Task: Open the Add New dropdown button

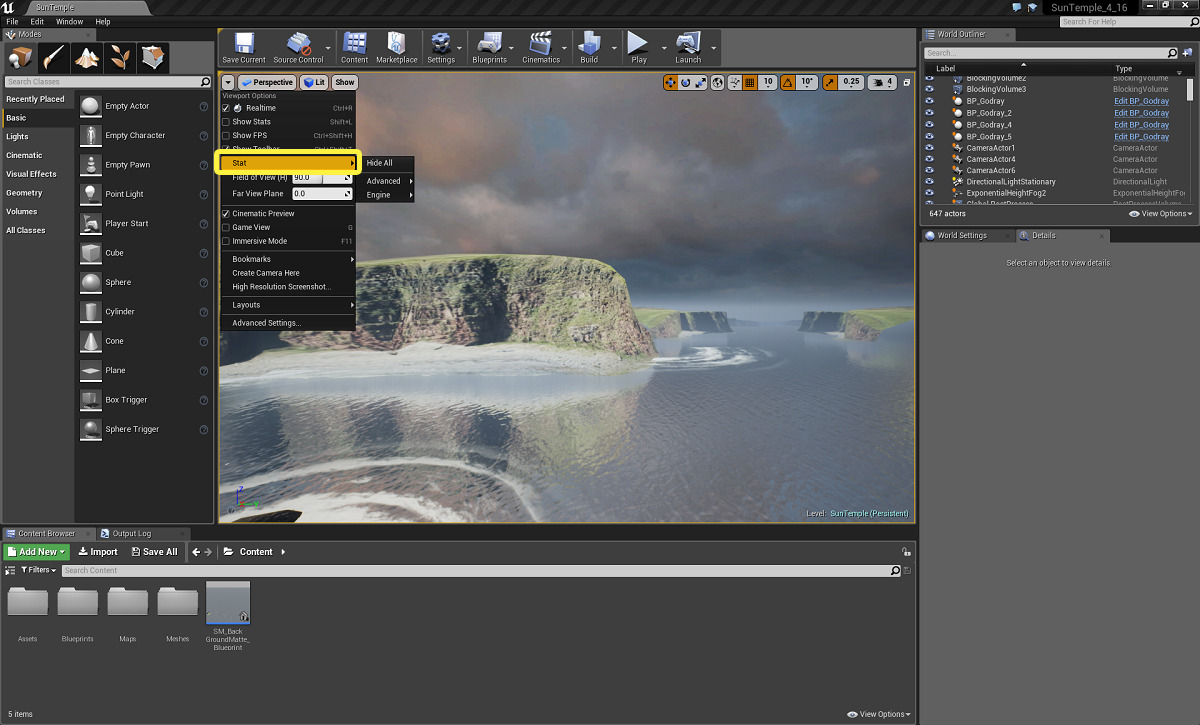Action: point(37,552)
